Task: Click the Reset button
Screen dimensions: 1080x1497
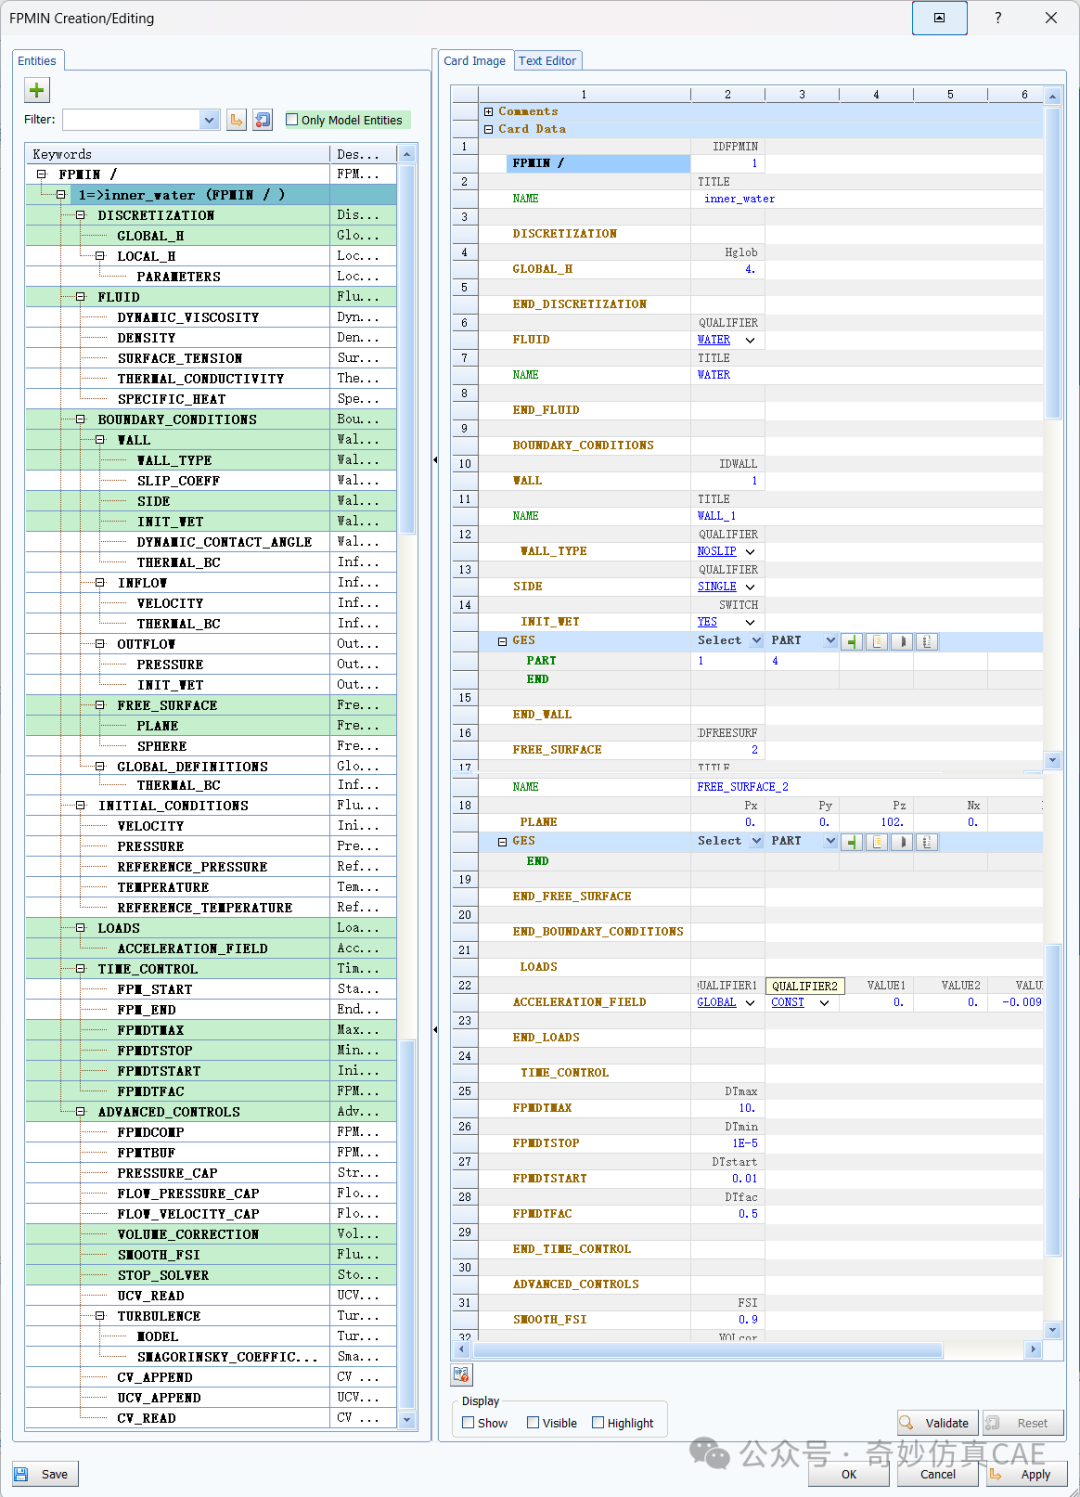Action: [1024, 1423]
